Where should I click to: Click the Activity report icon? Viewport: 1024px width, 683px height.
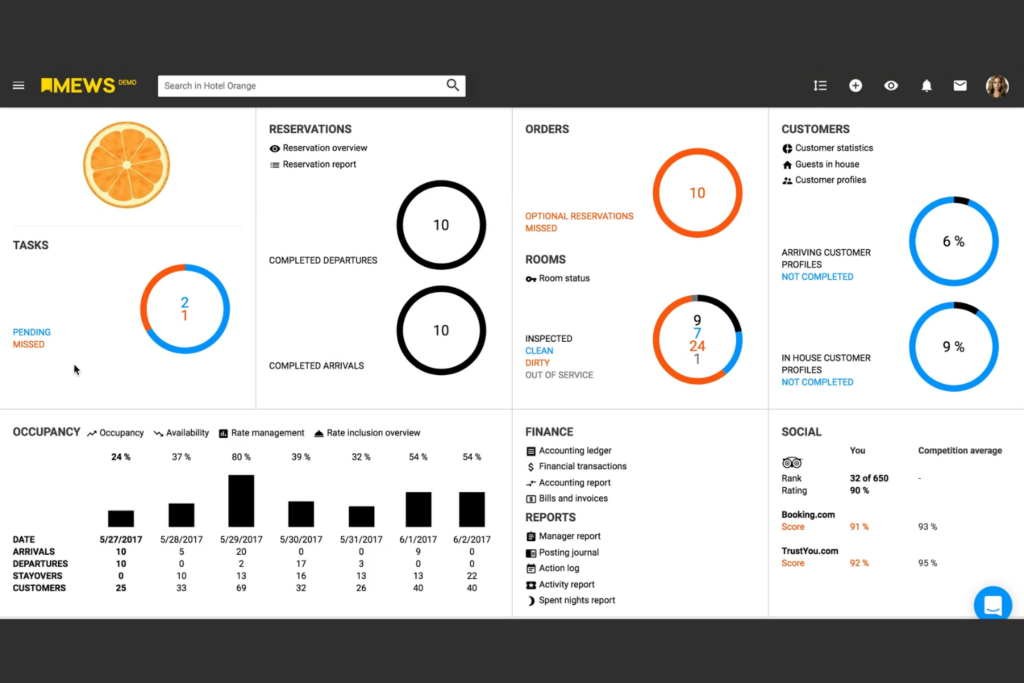point(531,585)
